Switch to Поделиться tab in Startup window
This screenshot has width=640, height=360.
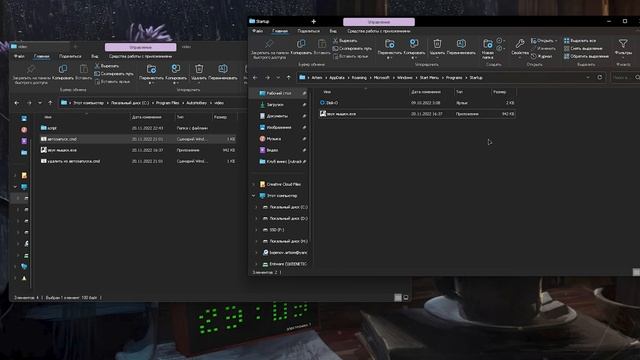pos(308,31)
